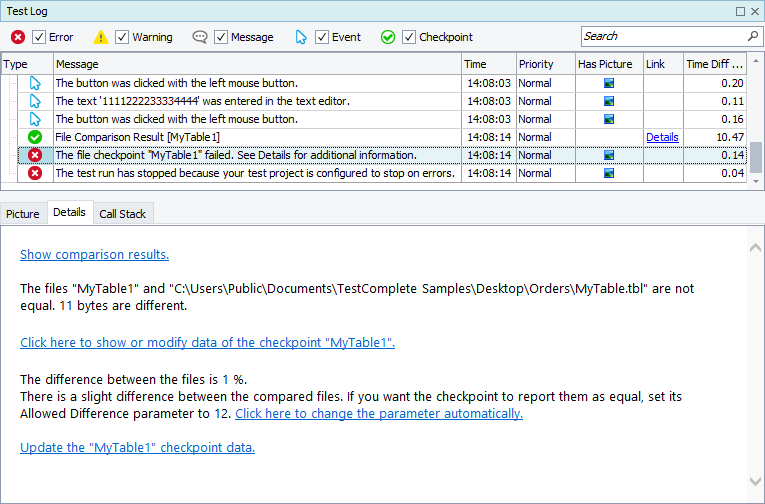Click picture icon in failed checkpoint row
This screenshot has width=765, height=504.
pyautogui.click(x=608, y=155)
